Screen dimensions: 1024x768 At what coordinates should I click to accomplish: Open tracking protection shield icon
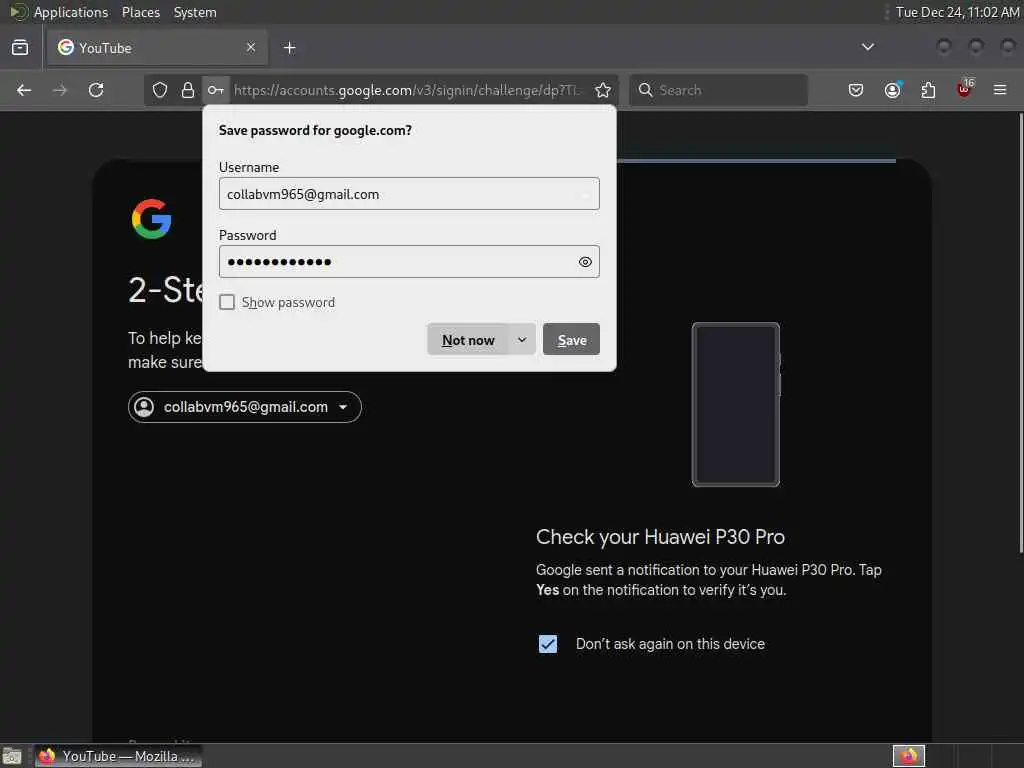pos(160,90)
